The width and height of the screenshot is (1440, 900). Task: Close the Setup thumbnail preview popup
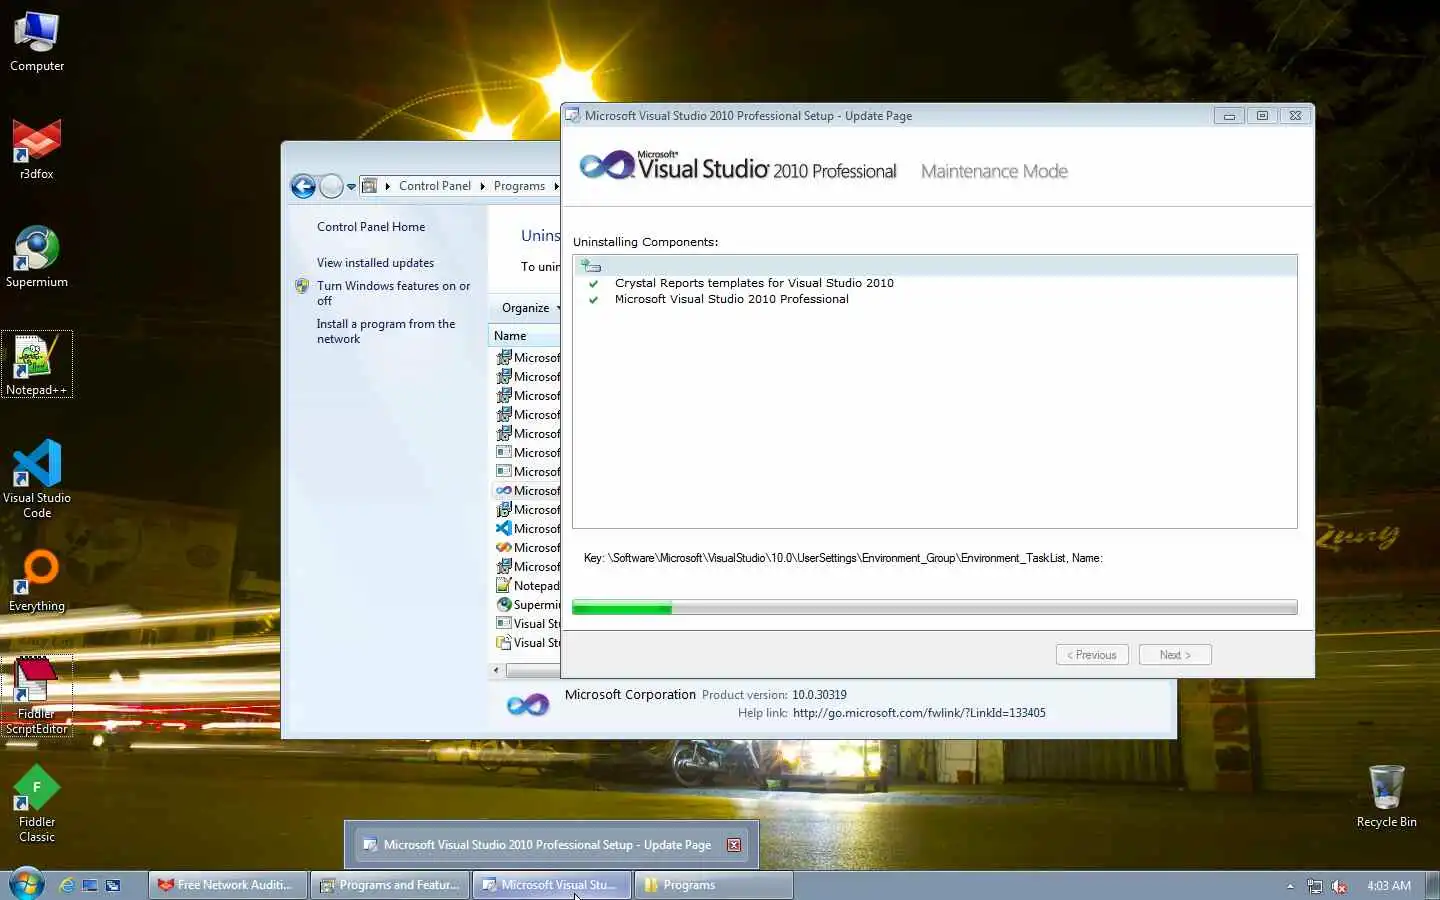click(734, 845)
